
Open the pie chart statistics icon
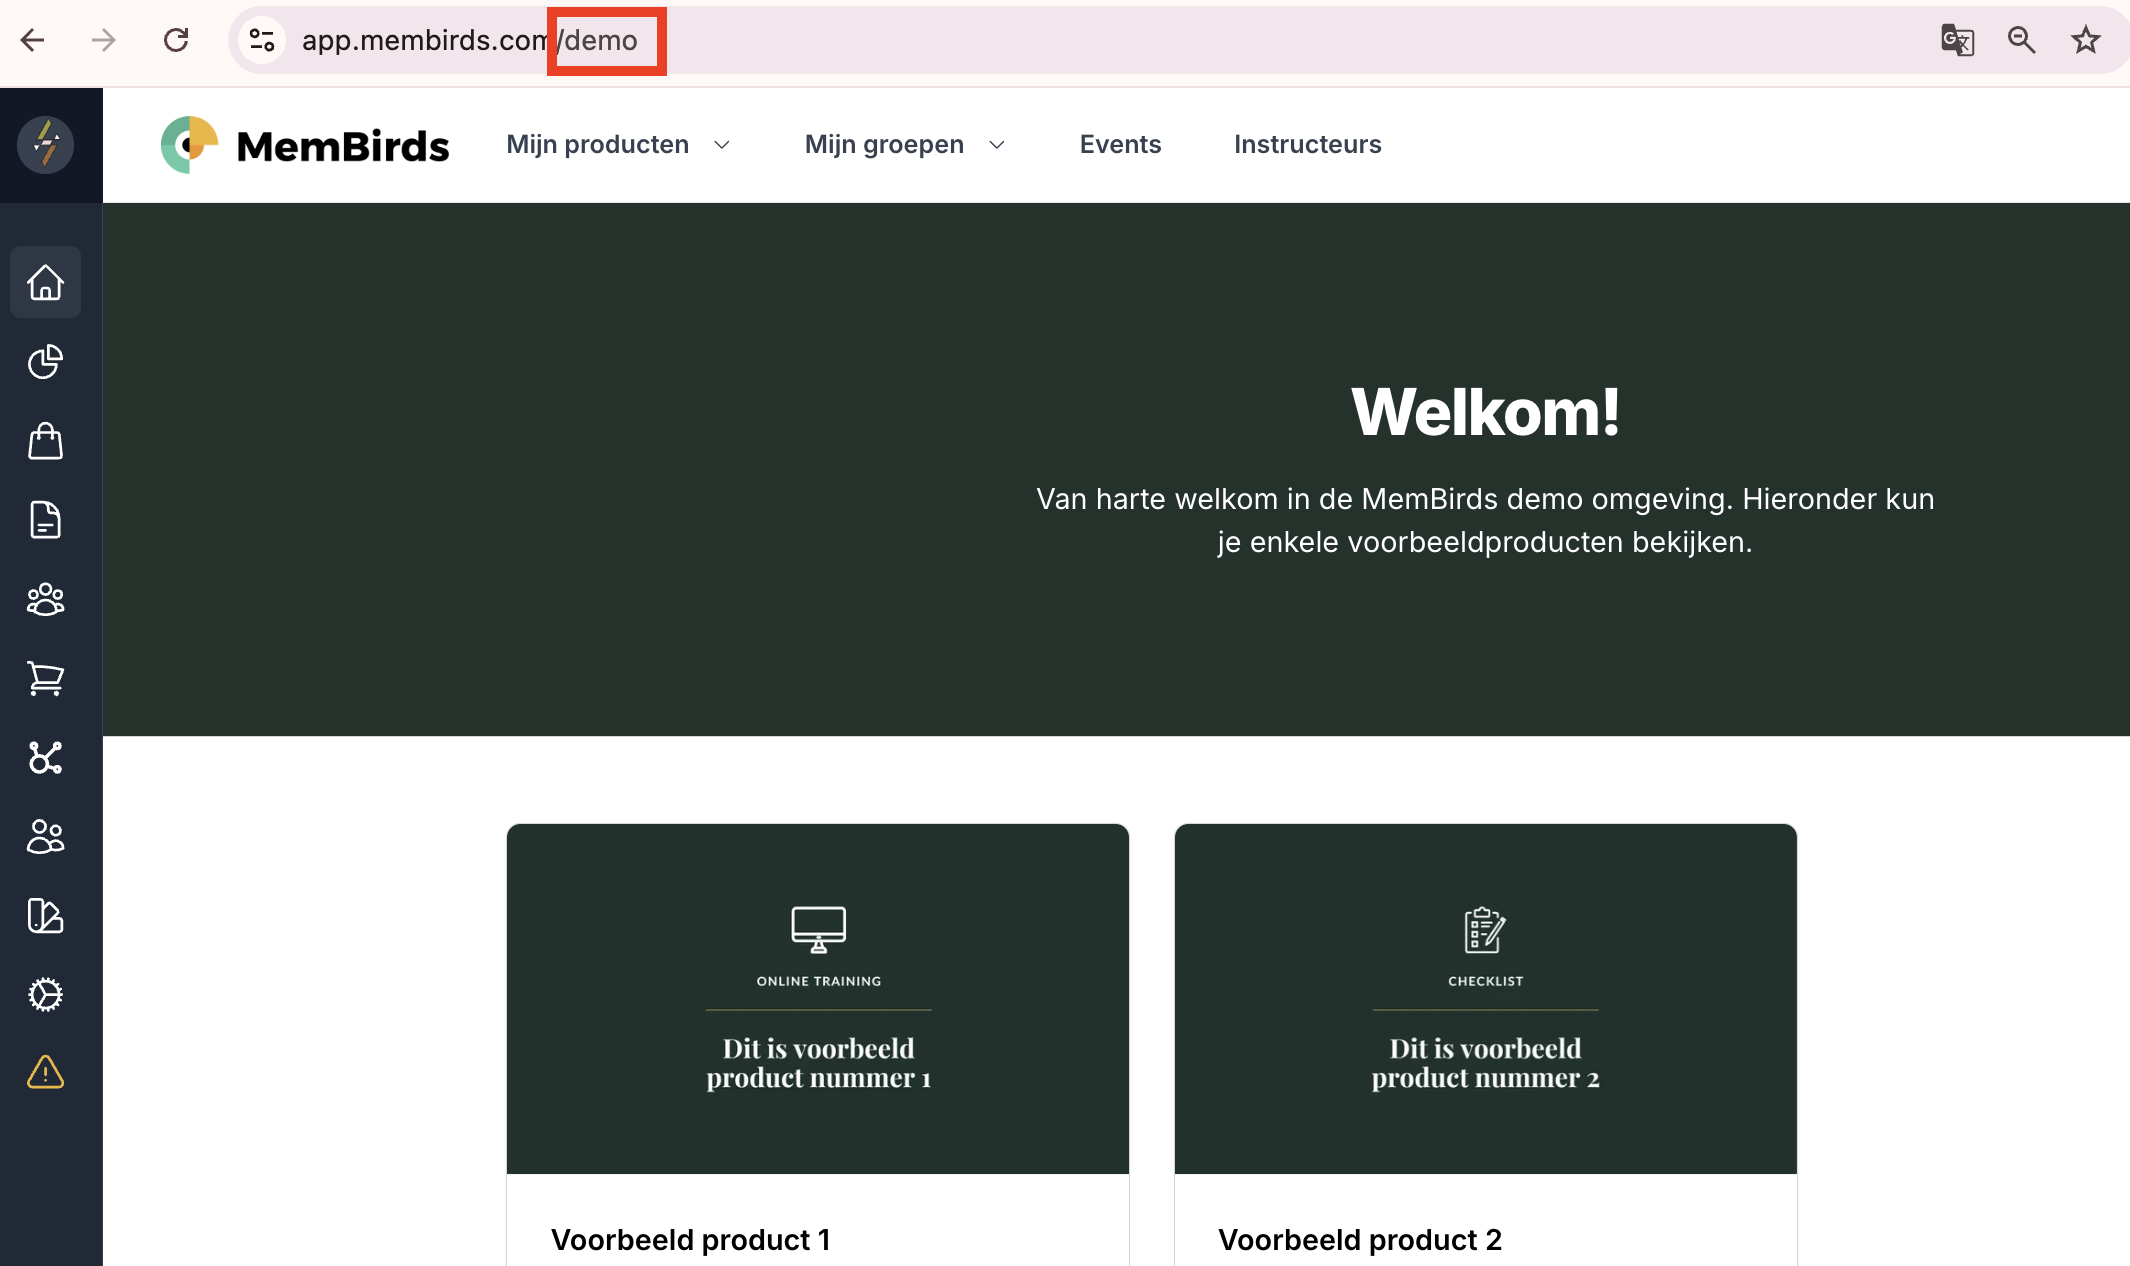click(45, 361)
